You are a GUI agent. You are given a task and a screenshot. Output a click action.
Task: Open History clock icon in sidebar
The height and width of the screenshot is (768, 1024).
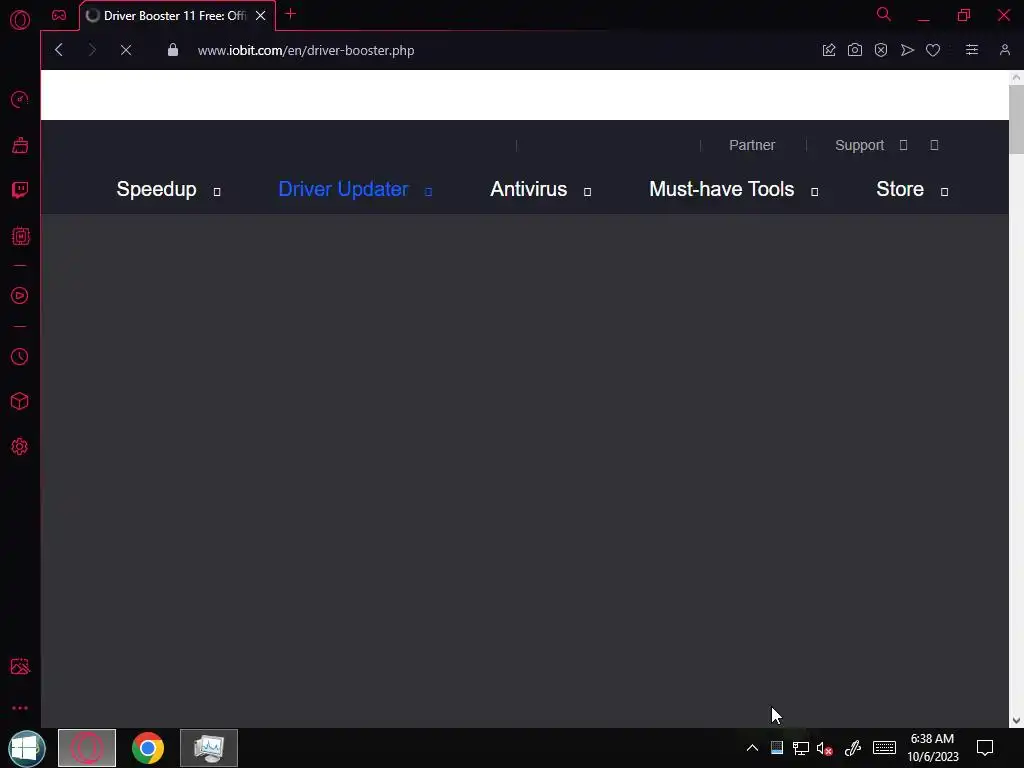(20, 357)
